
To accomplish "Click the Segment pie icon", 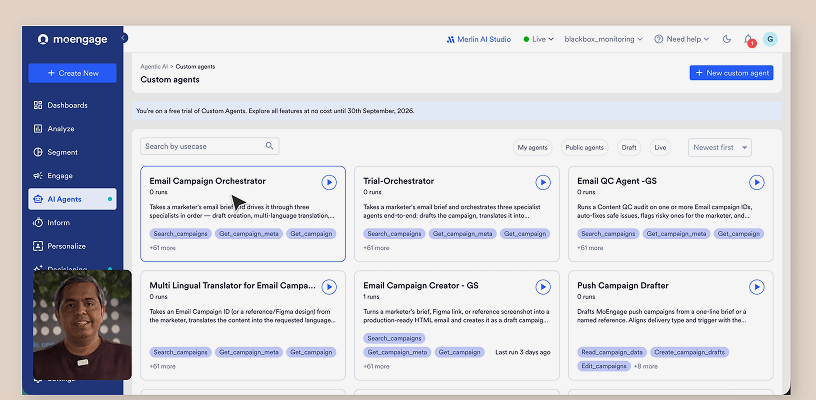I will [37, 152].
